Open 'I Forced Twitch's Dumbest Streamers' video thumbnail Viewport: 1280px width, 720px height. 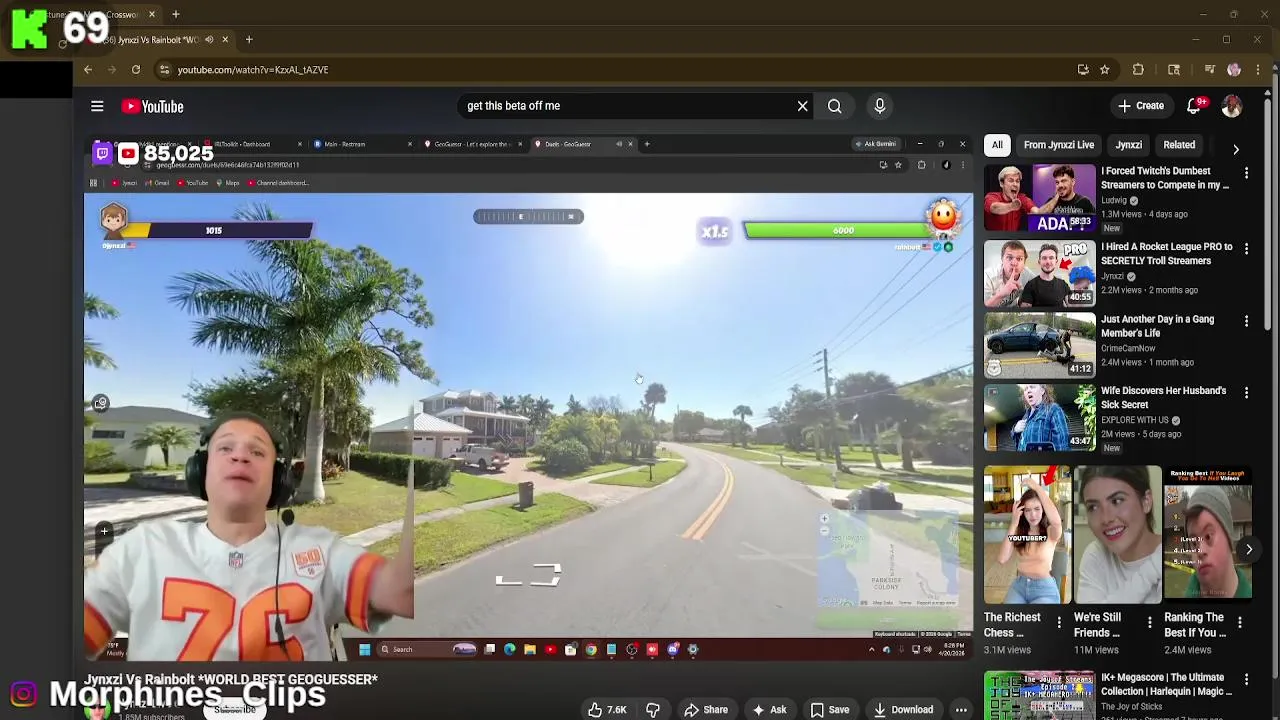(x=1040, y=198)
